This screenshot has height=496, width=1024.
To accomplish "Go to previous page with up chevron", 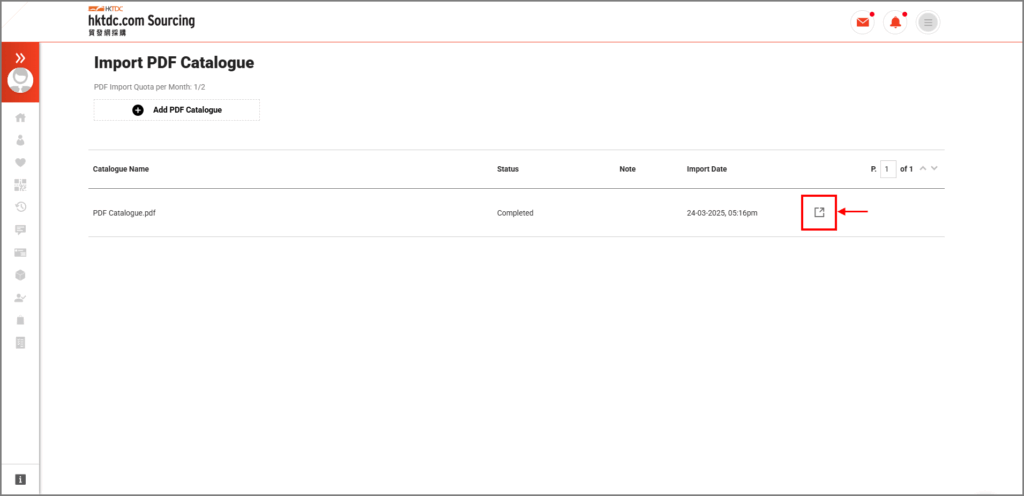I will pyautogui.click(x=923, y=169).
